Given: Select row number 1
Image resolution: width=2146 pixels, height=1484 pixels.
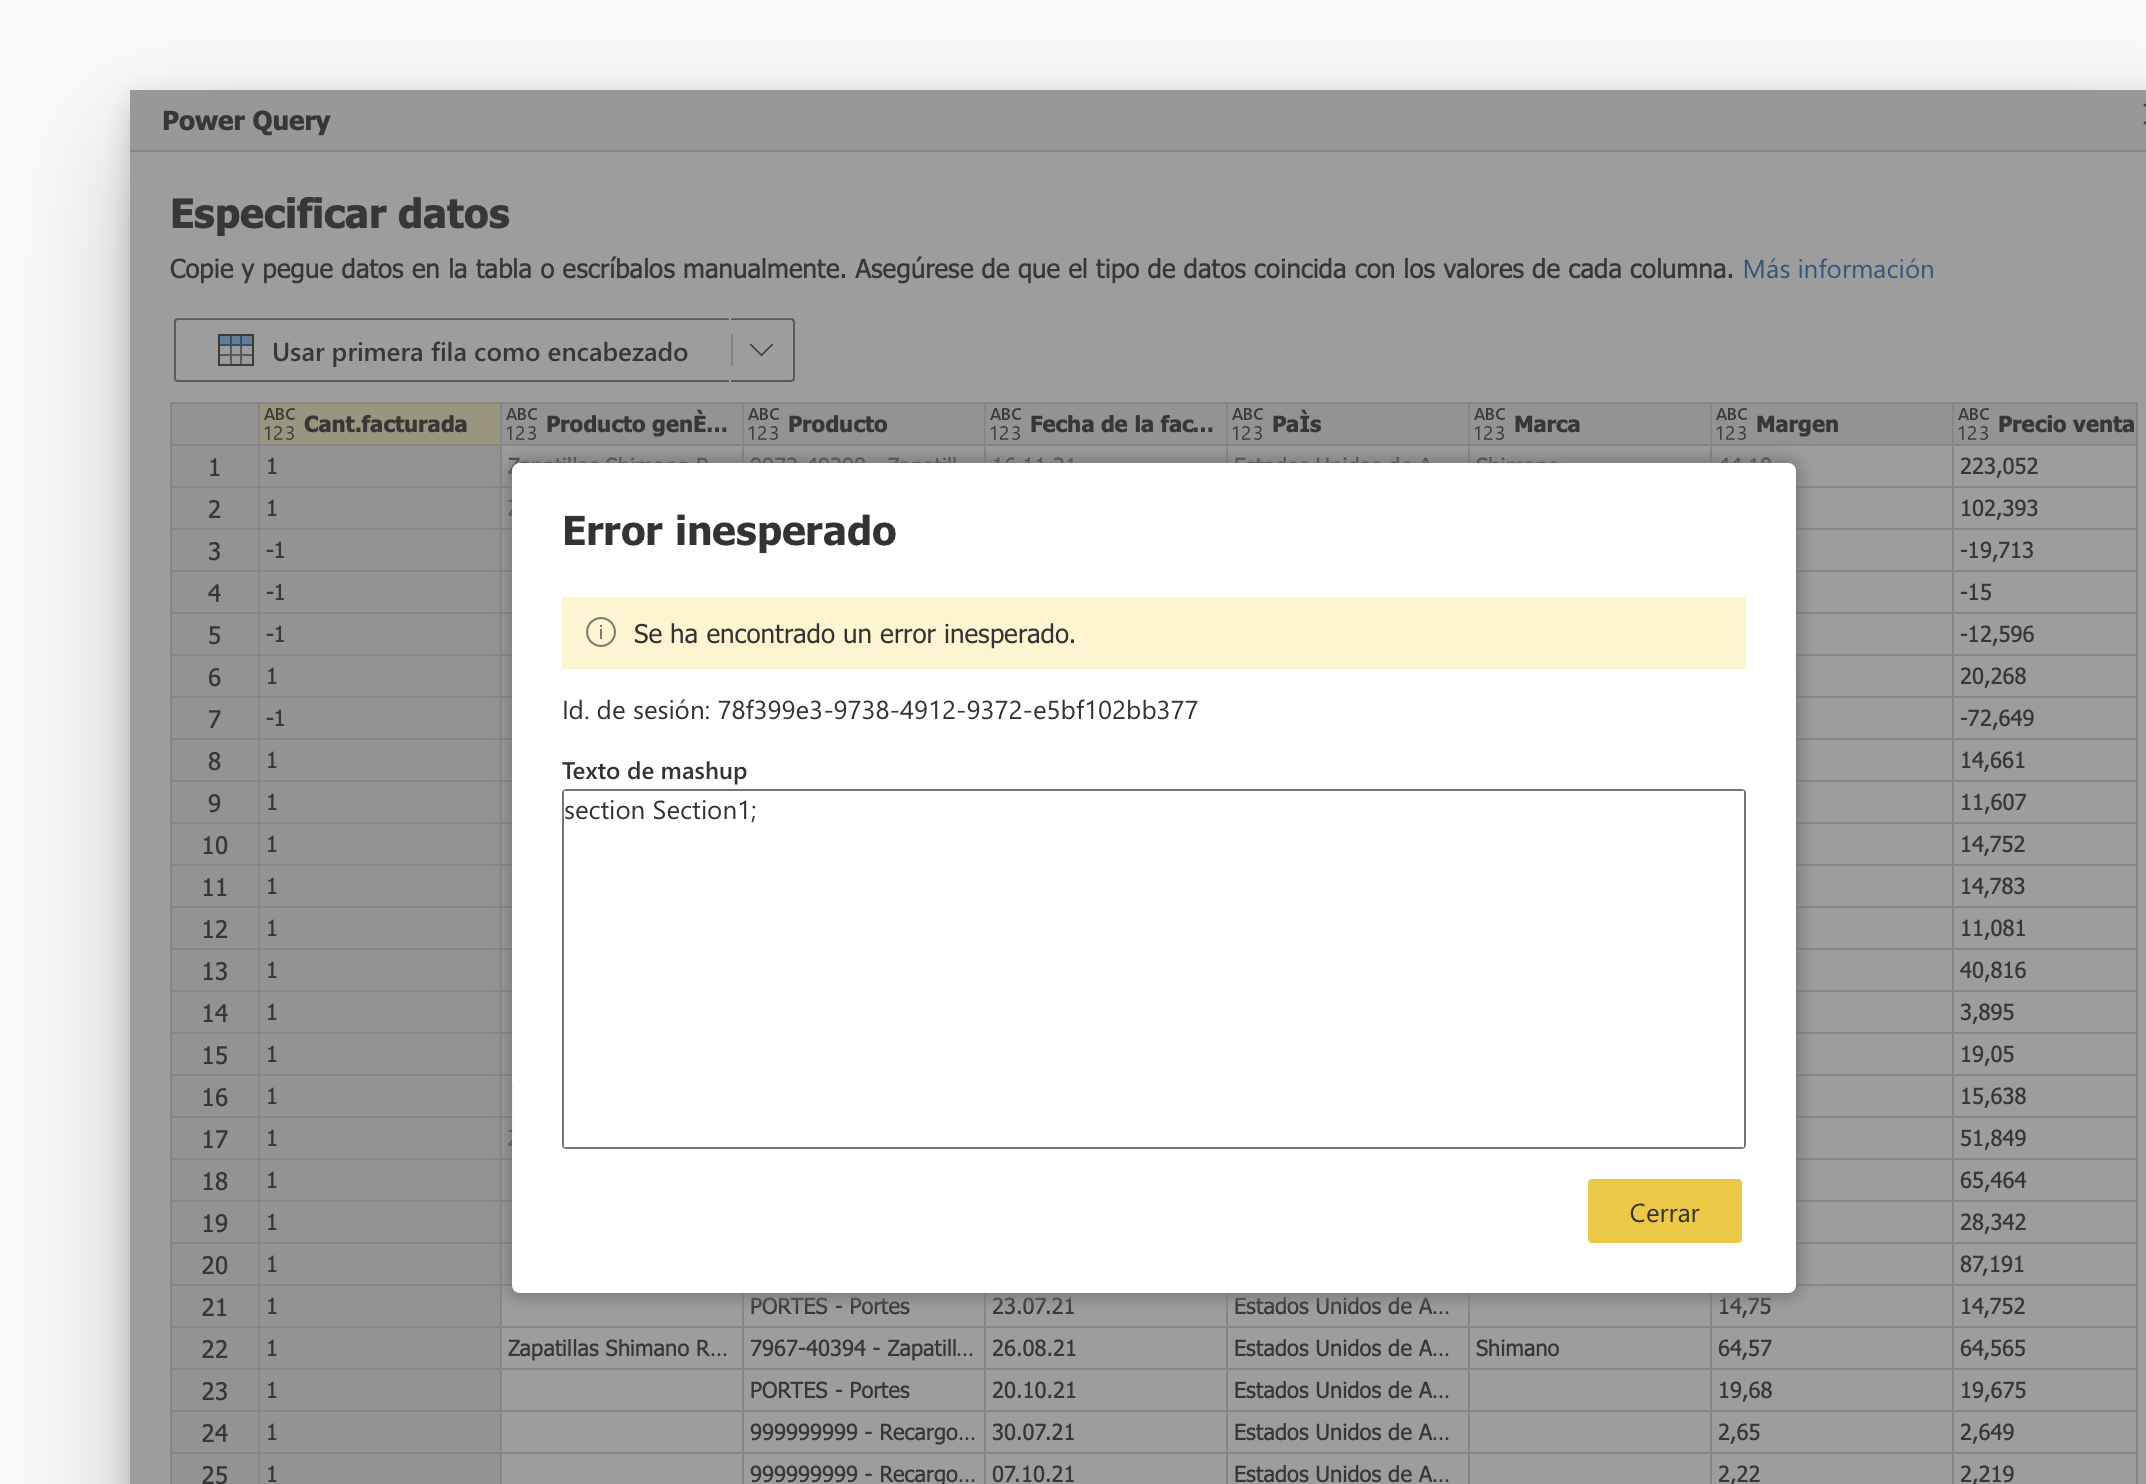Looking at the screenshot, I should coord(215,467).
